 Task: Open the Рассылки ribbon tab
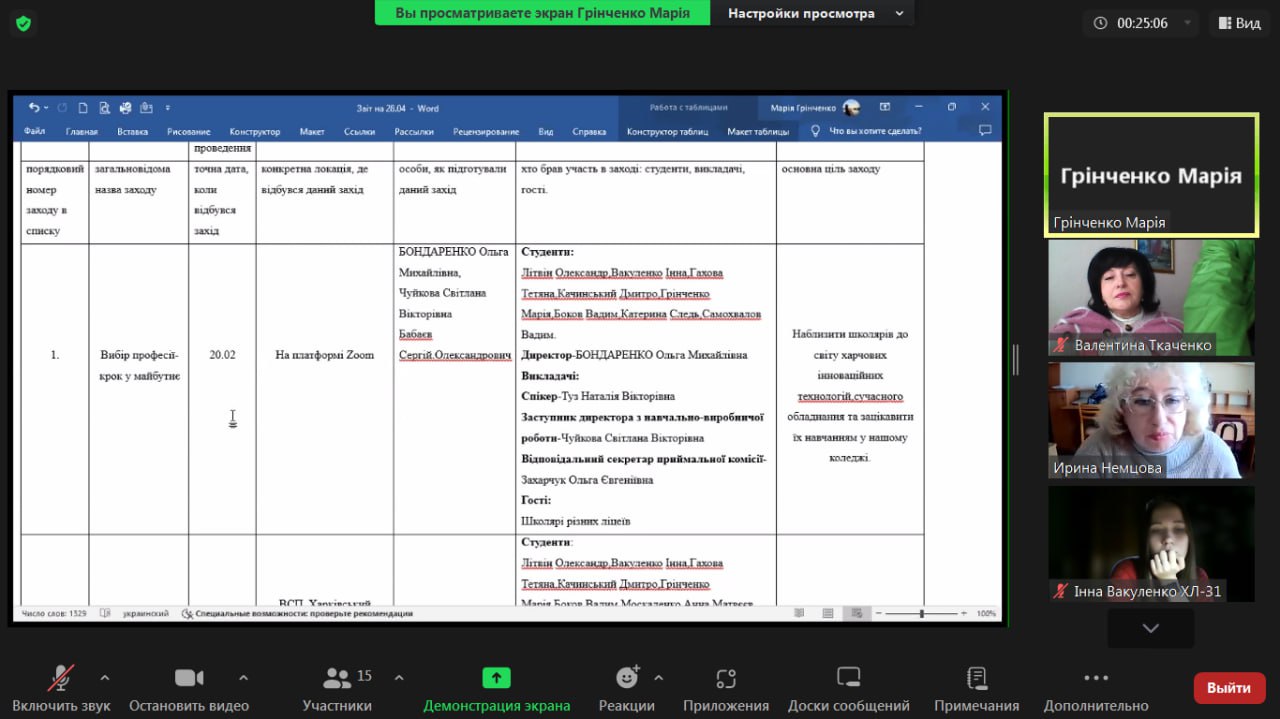click(414, 131)
